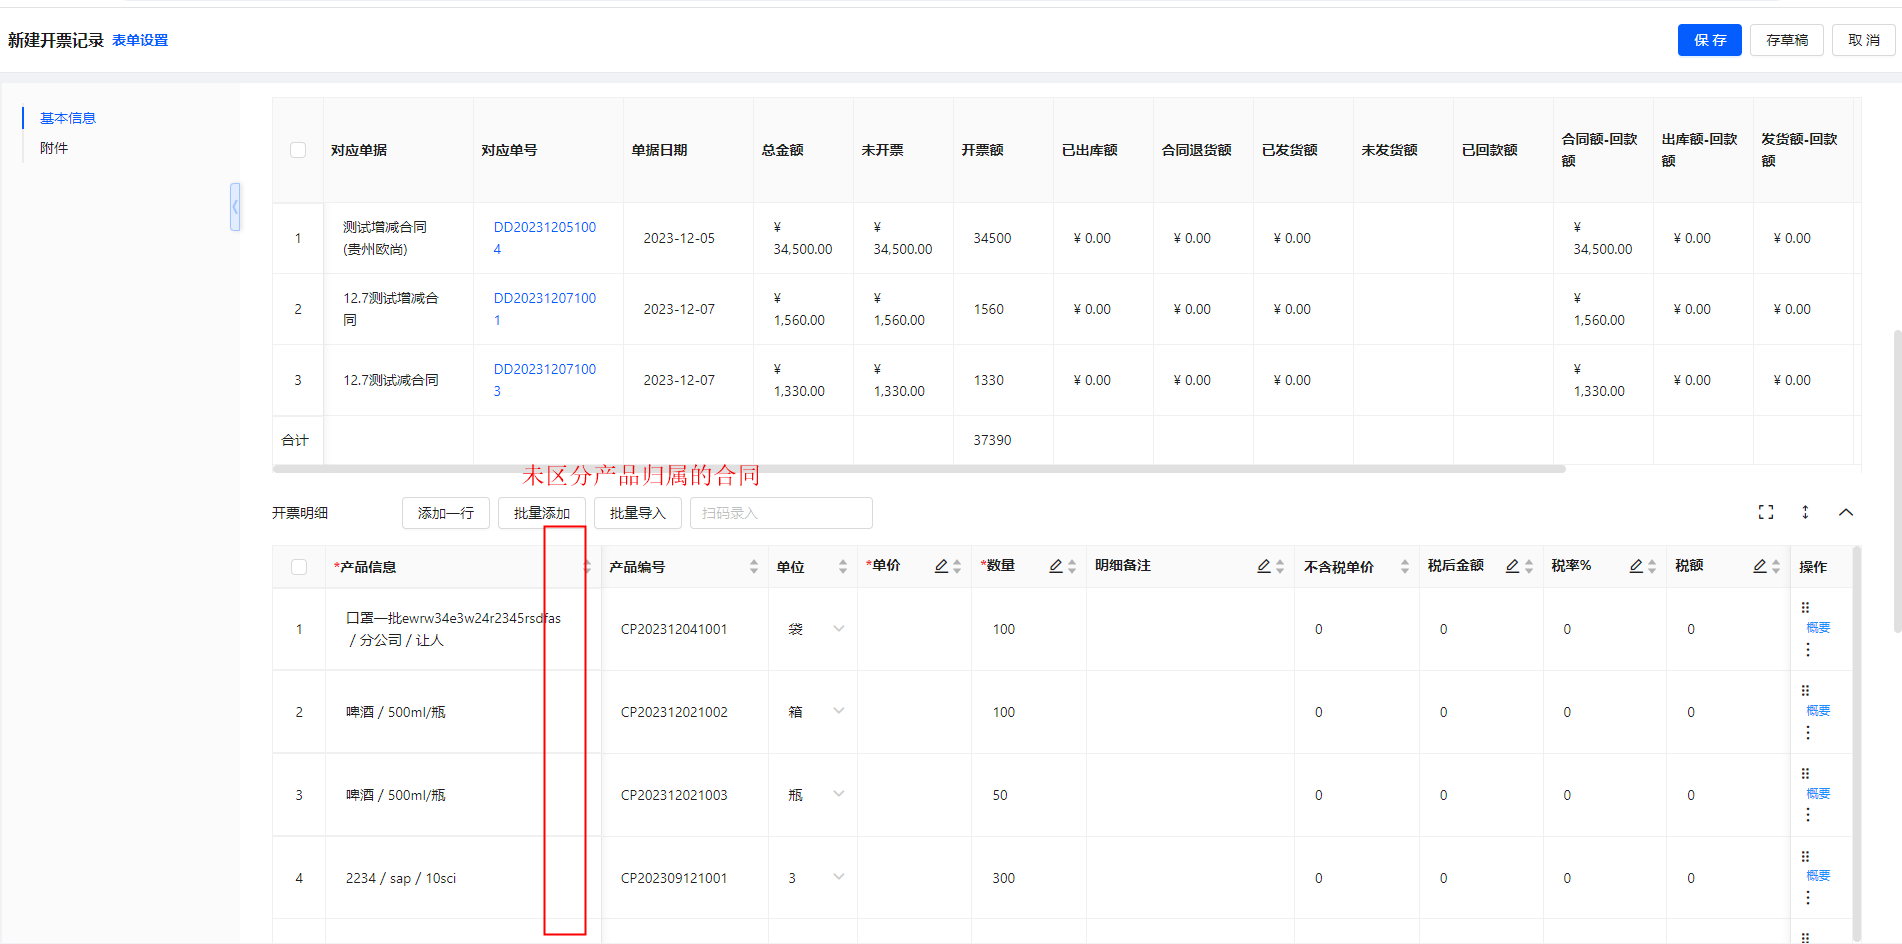Click the 存草稿 button
Screen dimensions: 1902x944
tap(1787, 40)
